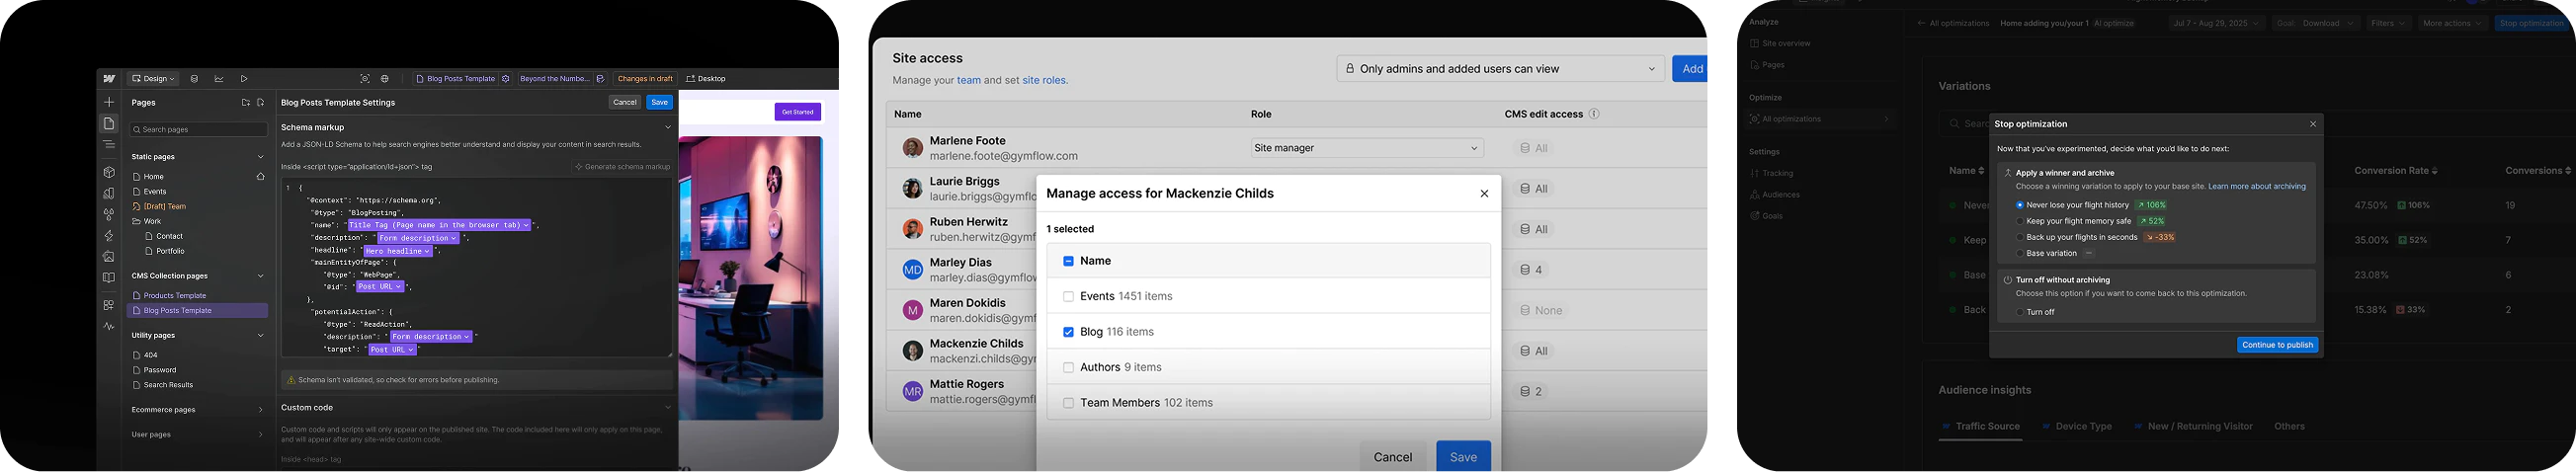Select Keep your flight memory safe option

[x=2020, y=221]
